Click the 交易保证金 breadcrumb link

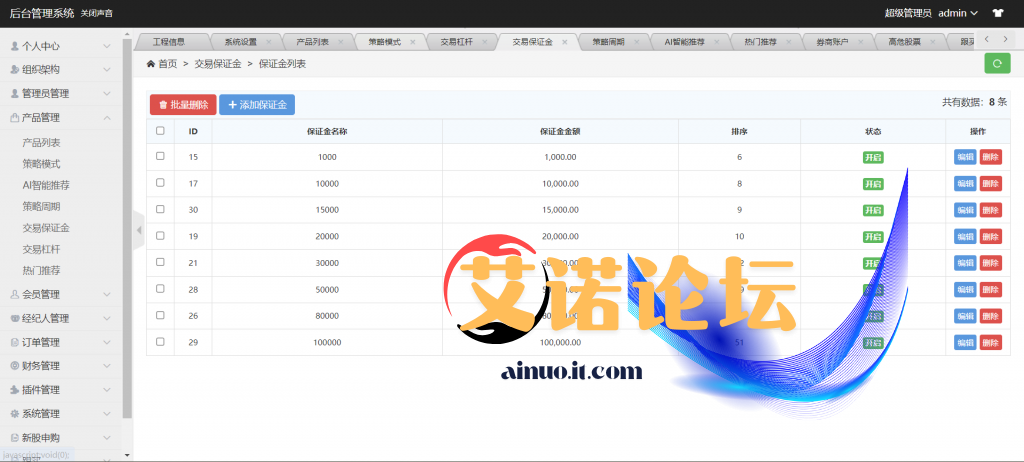(x=218, y=63)
